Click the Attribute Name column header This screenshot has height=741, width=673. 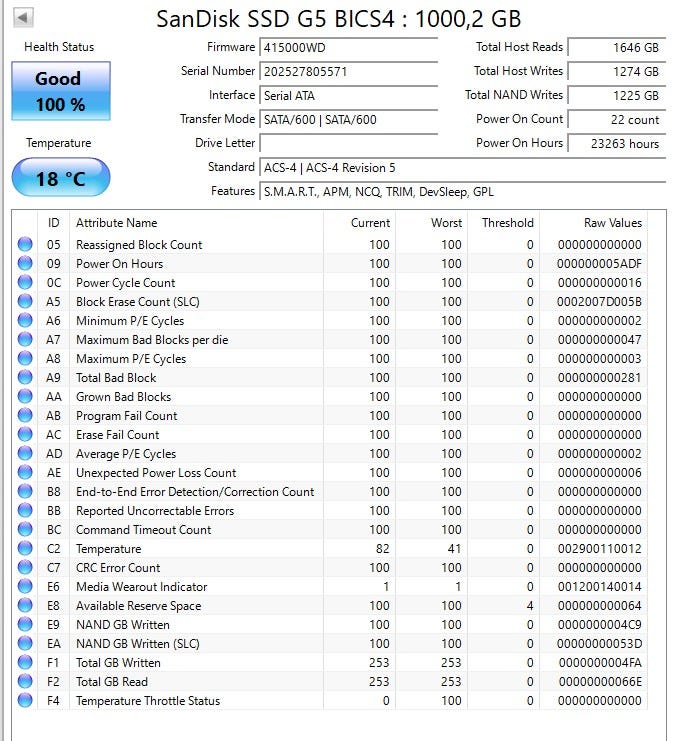pyautogui.click(x=196, y=223)
